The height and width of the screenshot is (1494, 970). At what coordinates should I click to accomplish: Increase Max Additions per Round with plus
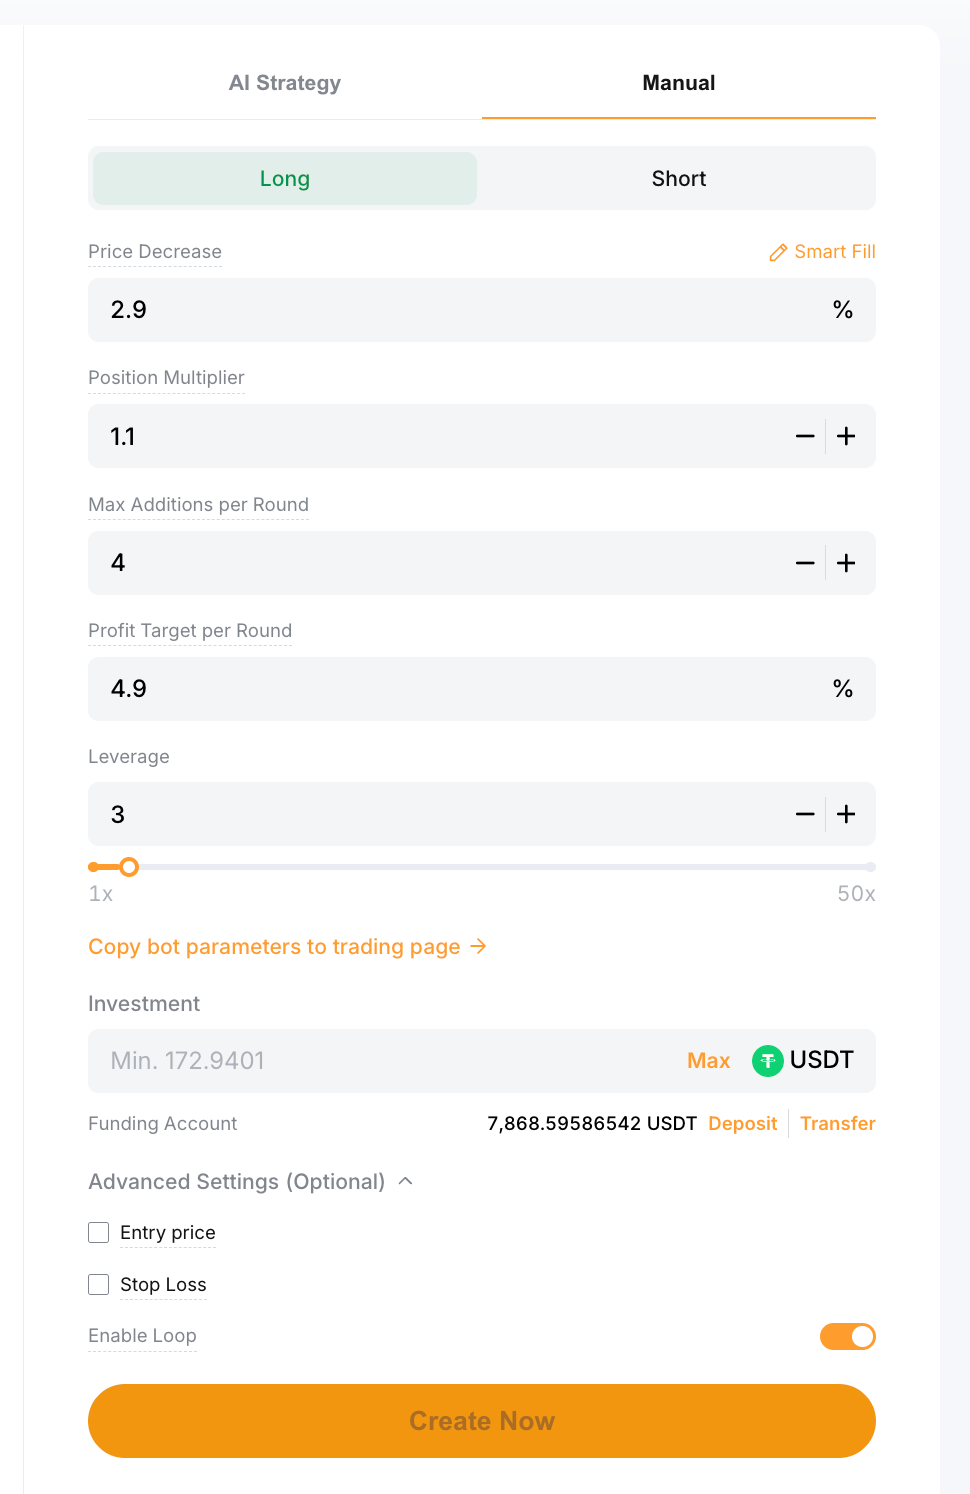846,563
